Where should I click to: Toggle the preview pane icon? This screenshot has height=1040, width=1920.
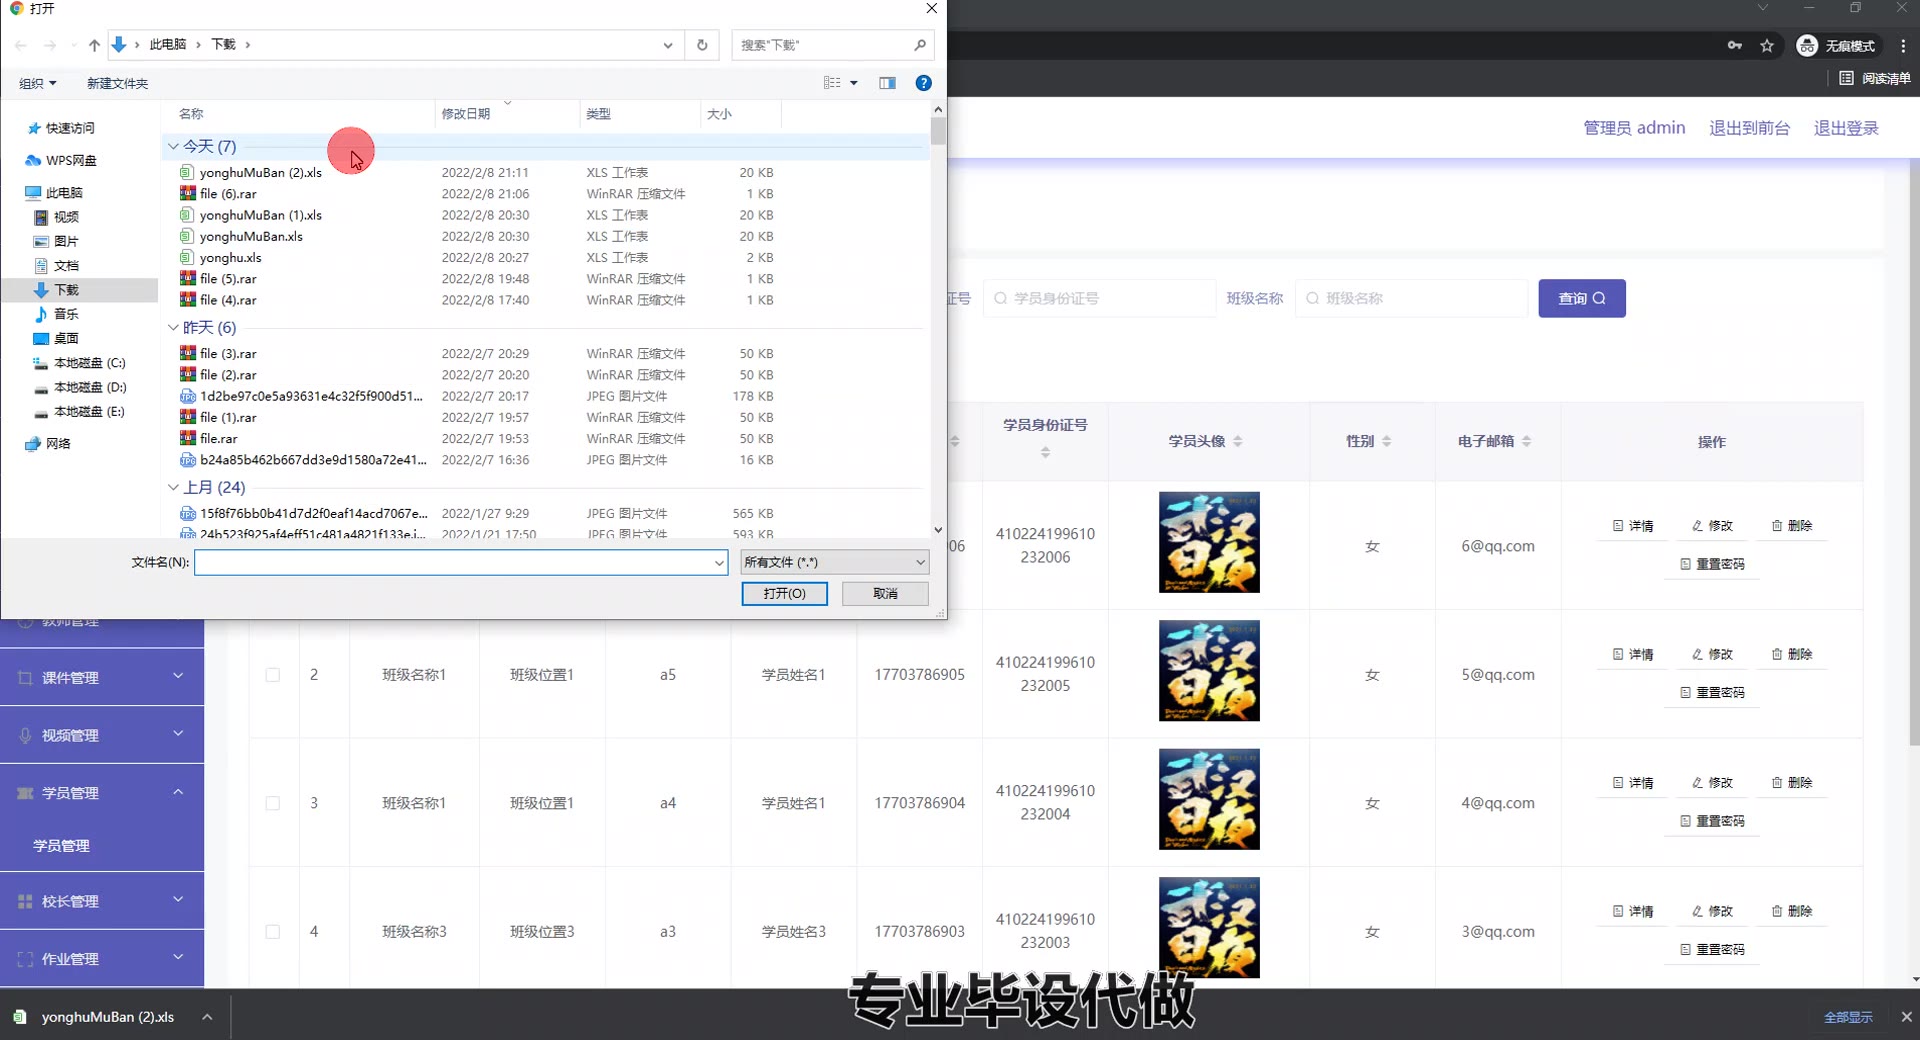(887, 83)
